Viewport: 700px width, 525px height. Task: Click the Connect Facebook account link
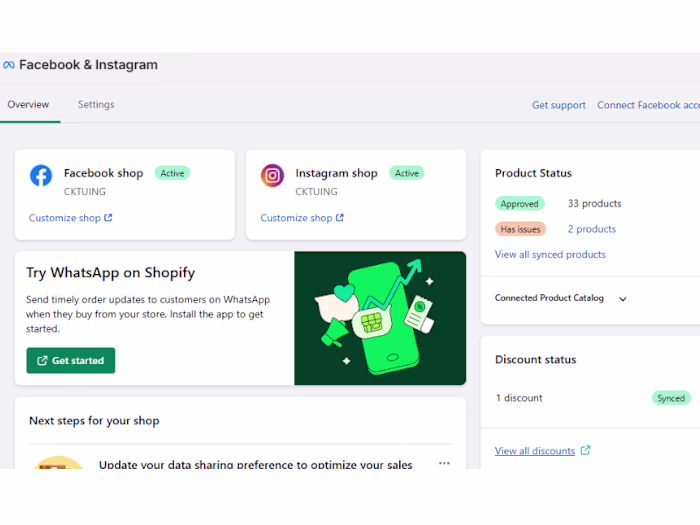[649, 105]
